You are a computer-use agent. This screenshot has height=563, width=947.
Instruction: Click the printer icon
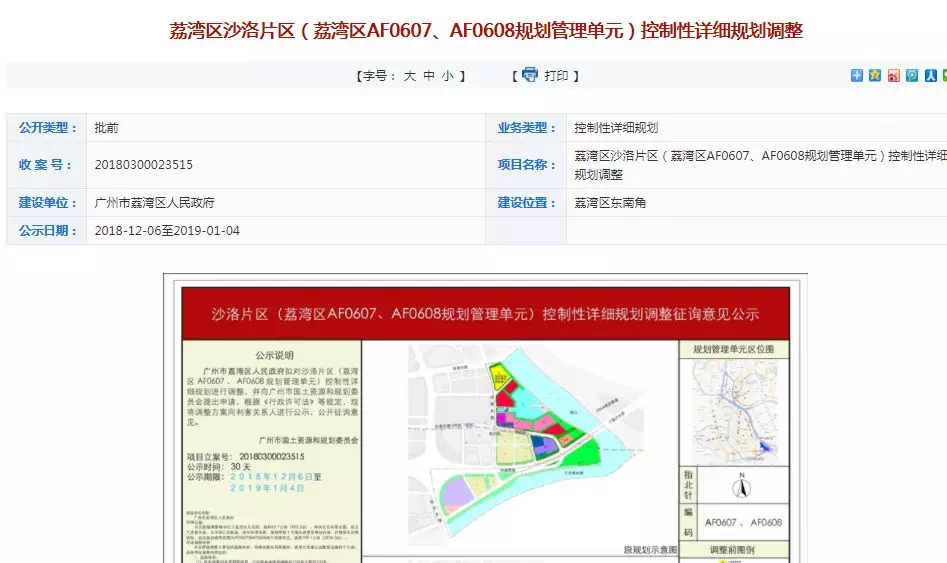[530, 74]
